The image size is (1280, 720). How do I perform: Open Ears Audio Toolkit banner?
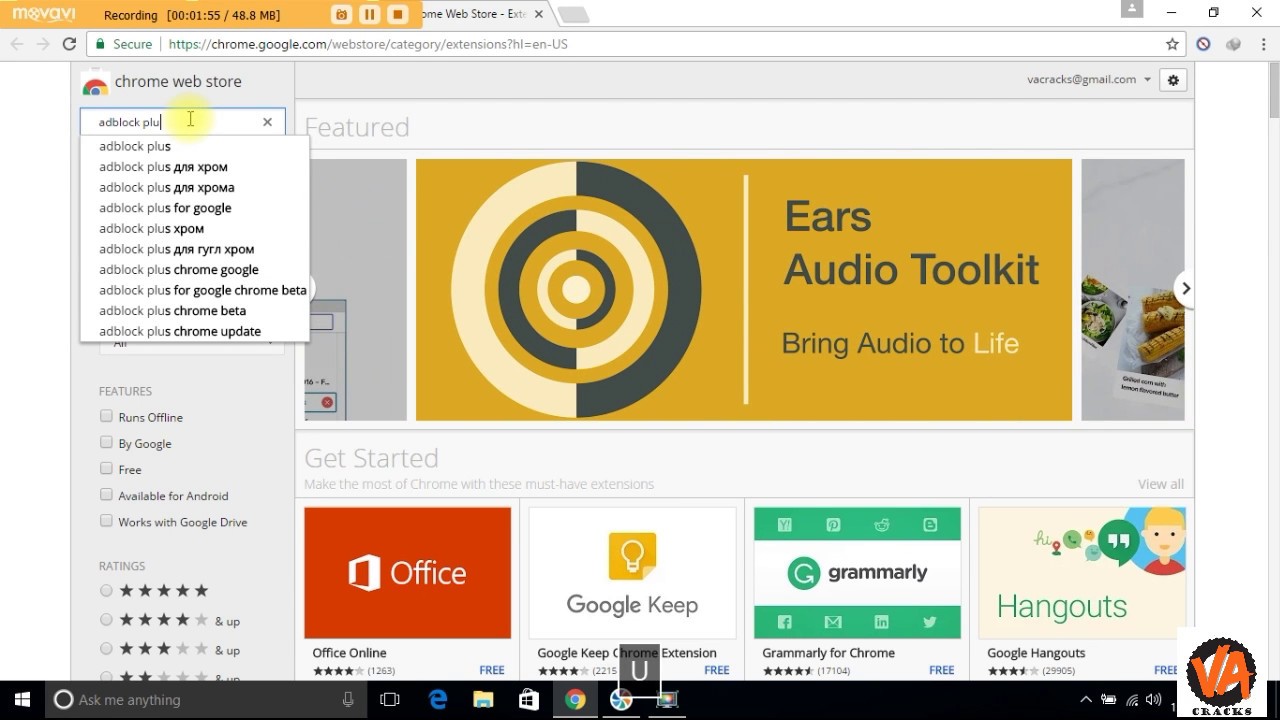pos(743,290)
